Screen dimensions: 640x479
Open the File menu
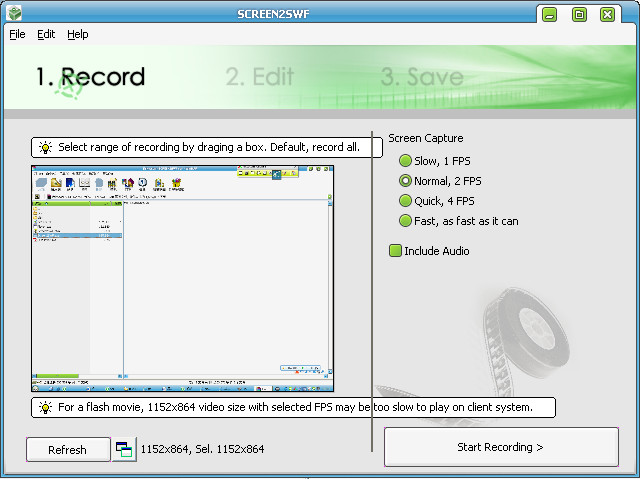point(17,34)
